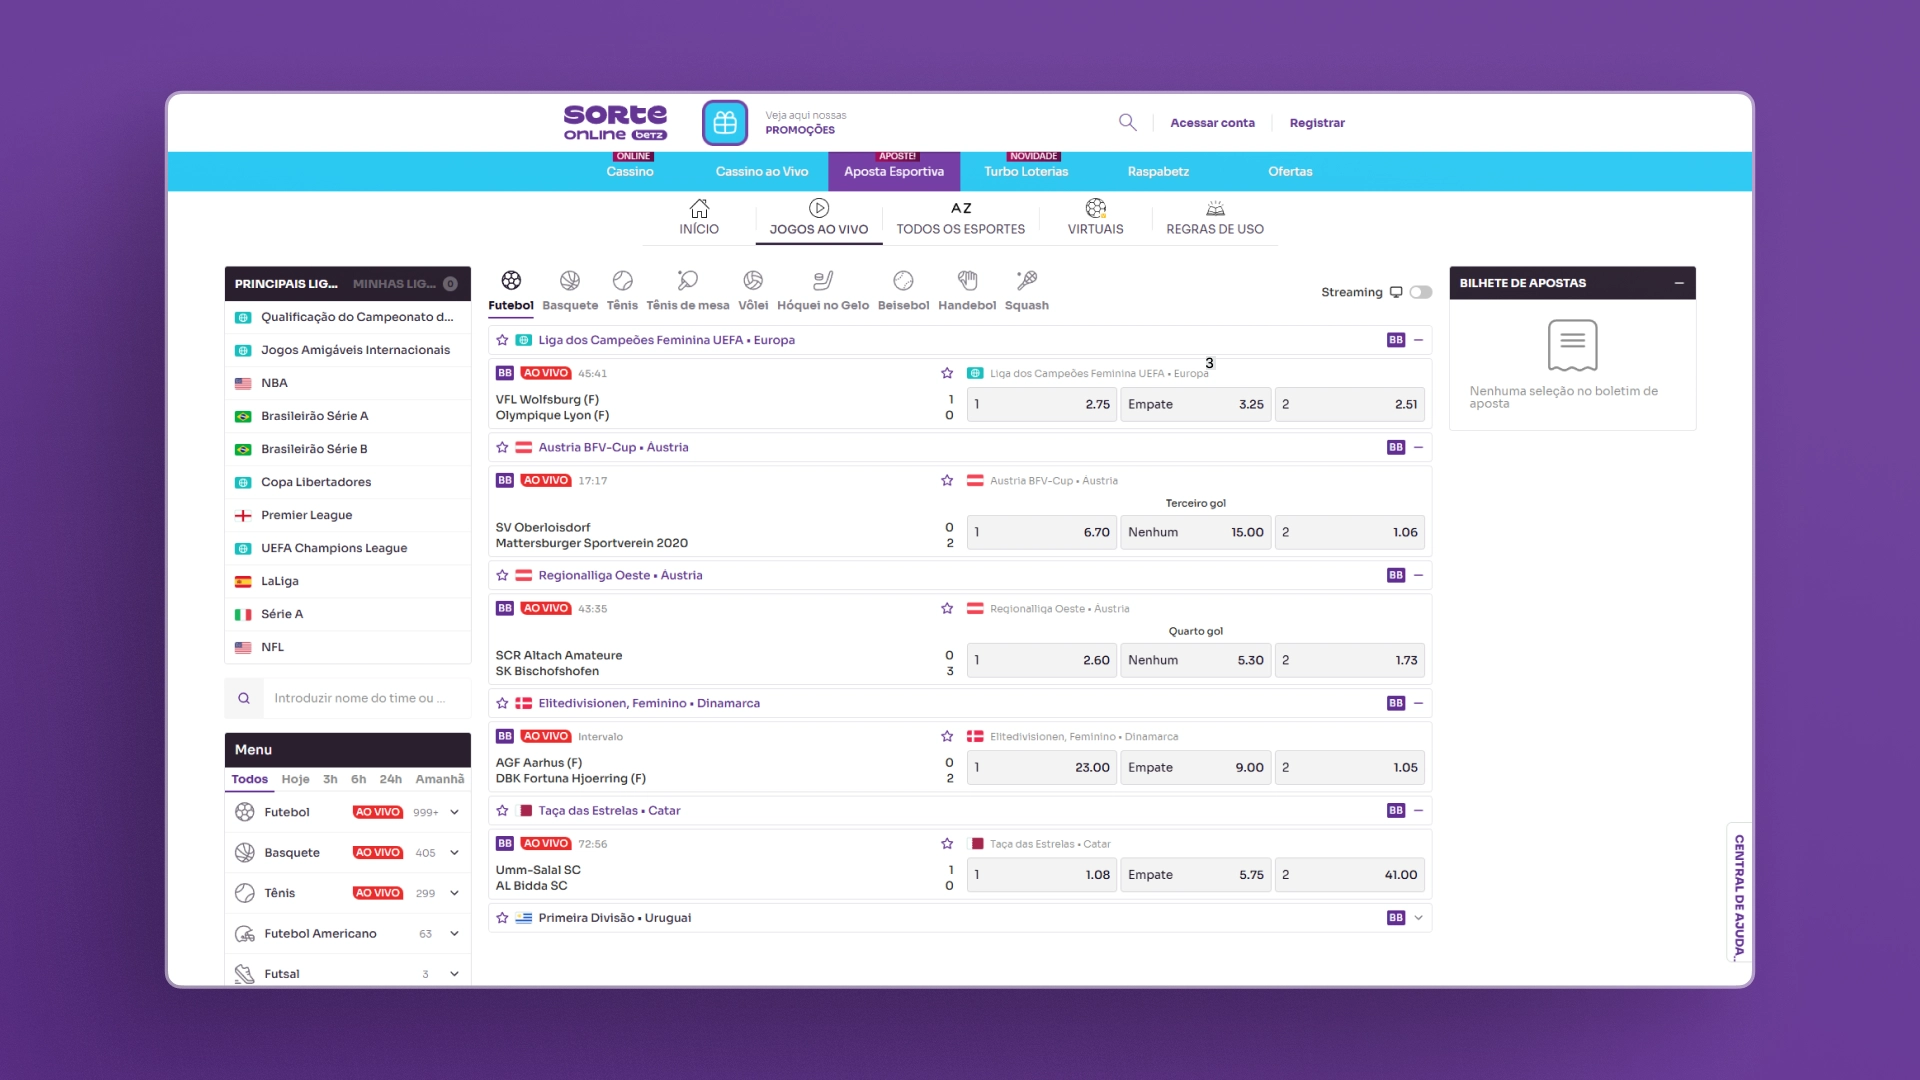The width and height of the screenshot is (1920, 1080).
Task: Favorite the Elitedivisionen Feminino league
Action: 502,703
